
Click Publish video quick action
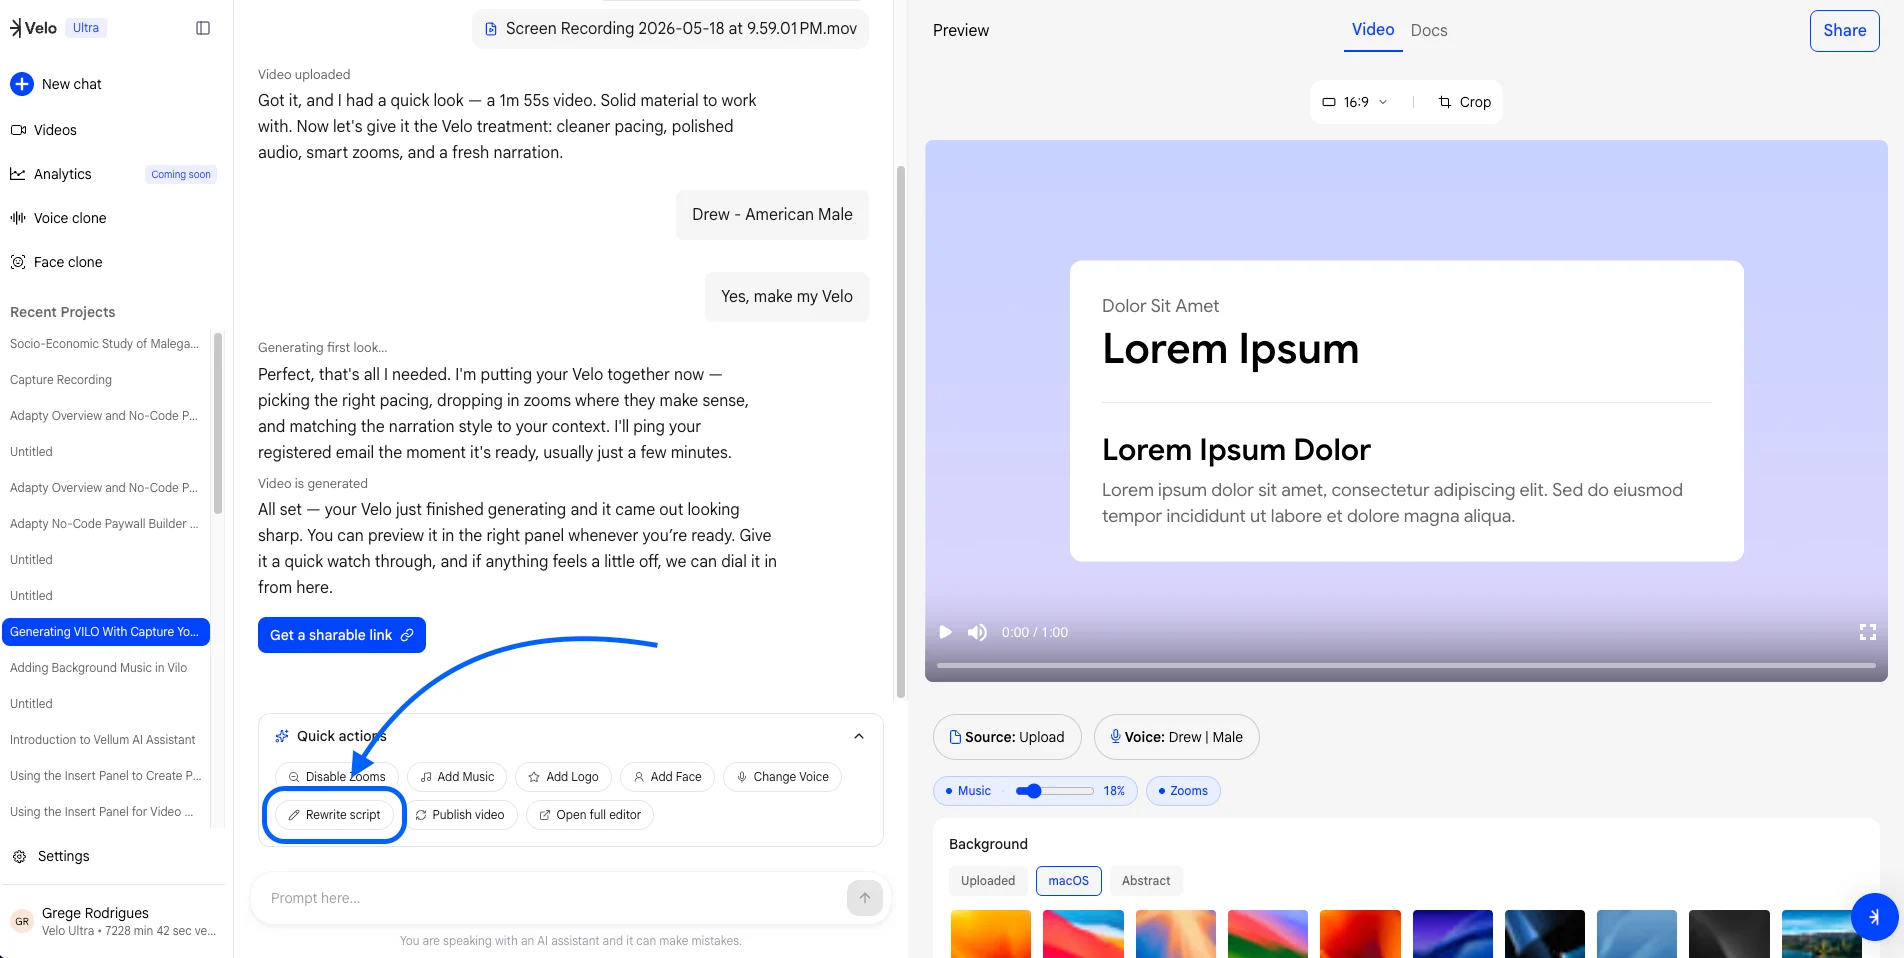pyautogui.click(x=460, y=815)
